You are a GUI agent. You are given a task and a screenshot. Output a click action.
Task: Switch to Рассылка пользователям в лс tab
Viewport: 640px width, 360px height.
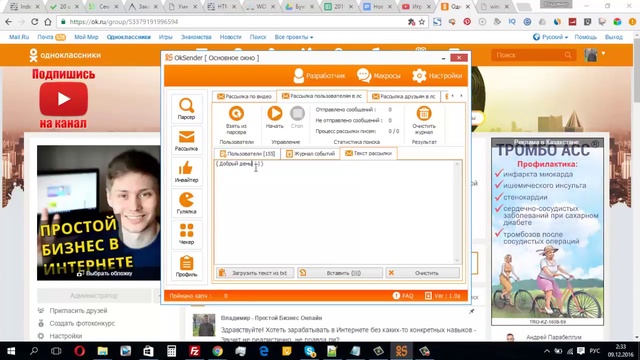coord(322,96)
